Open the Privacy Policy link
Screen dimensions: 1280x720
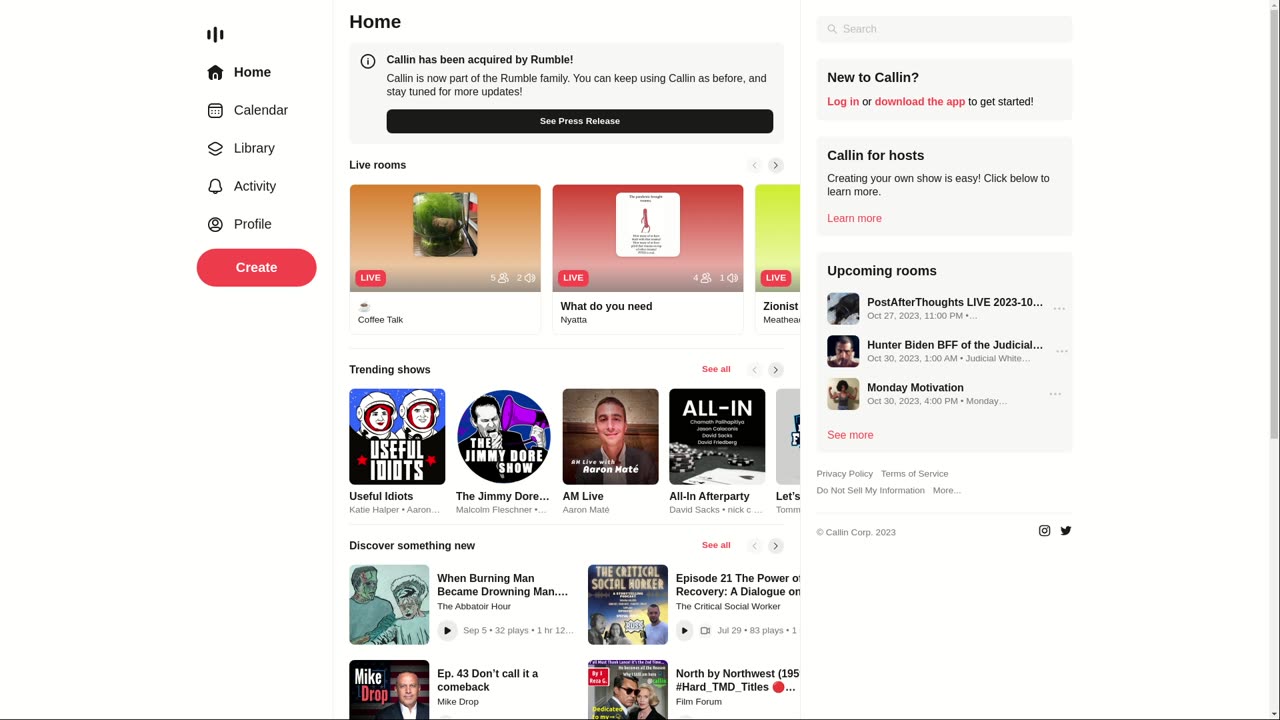click(x=844, y=474)
